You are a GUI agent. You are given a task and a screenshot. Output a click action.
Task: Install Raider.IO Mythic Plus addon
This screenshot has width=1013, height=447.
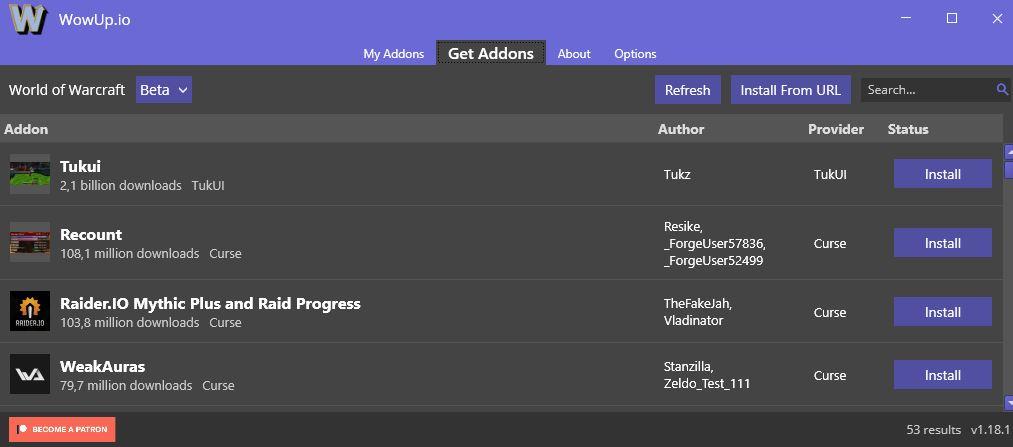click(942, 312)
